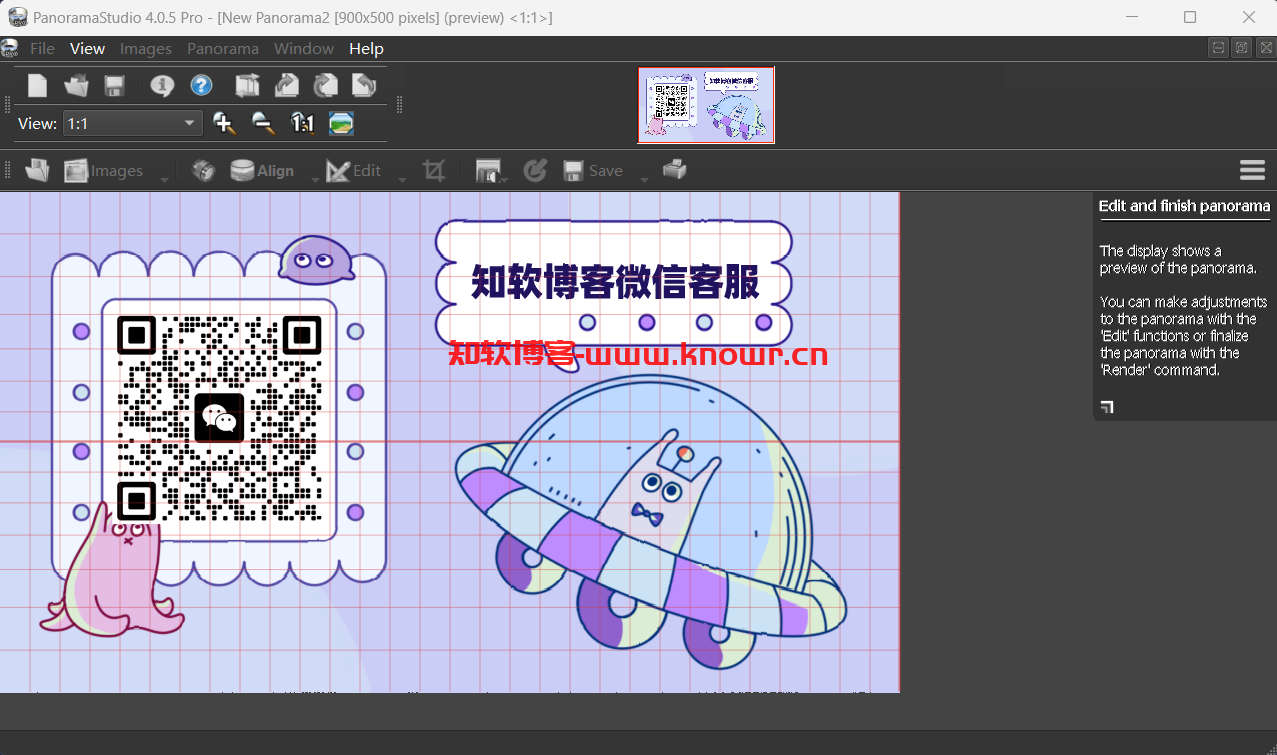Screen dimensions: 1277x755
Task: Click the circular pen retouch icon
Action: tap(535, 171)
